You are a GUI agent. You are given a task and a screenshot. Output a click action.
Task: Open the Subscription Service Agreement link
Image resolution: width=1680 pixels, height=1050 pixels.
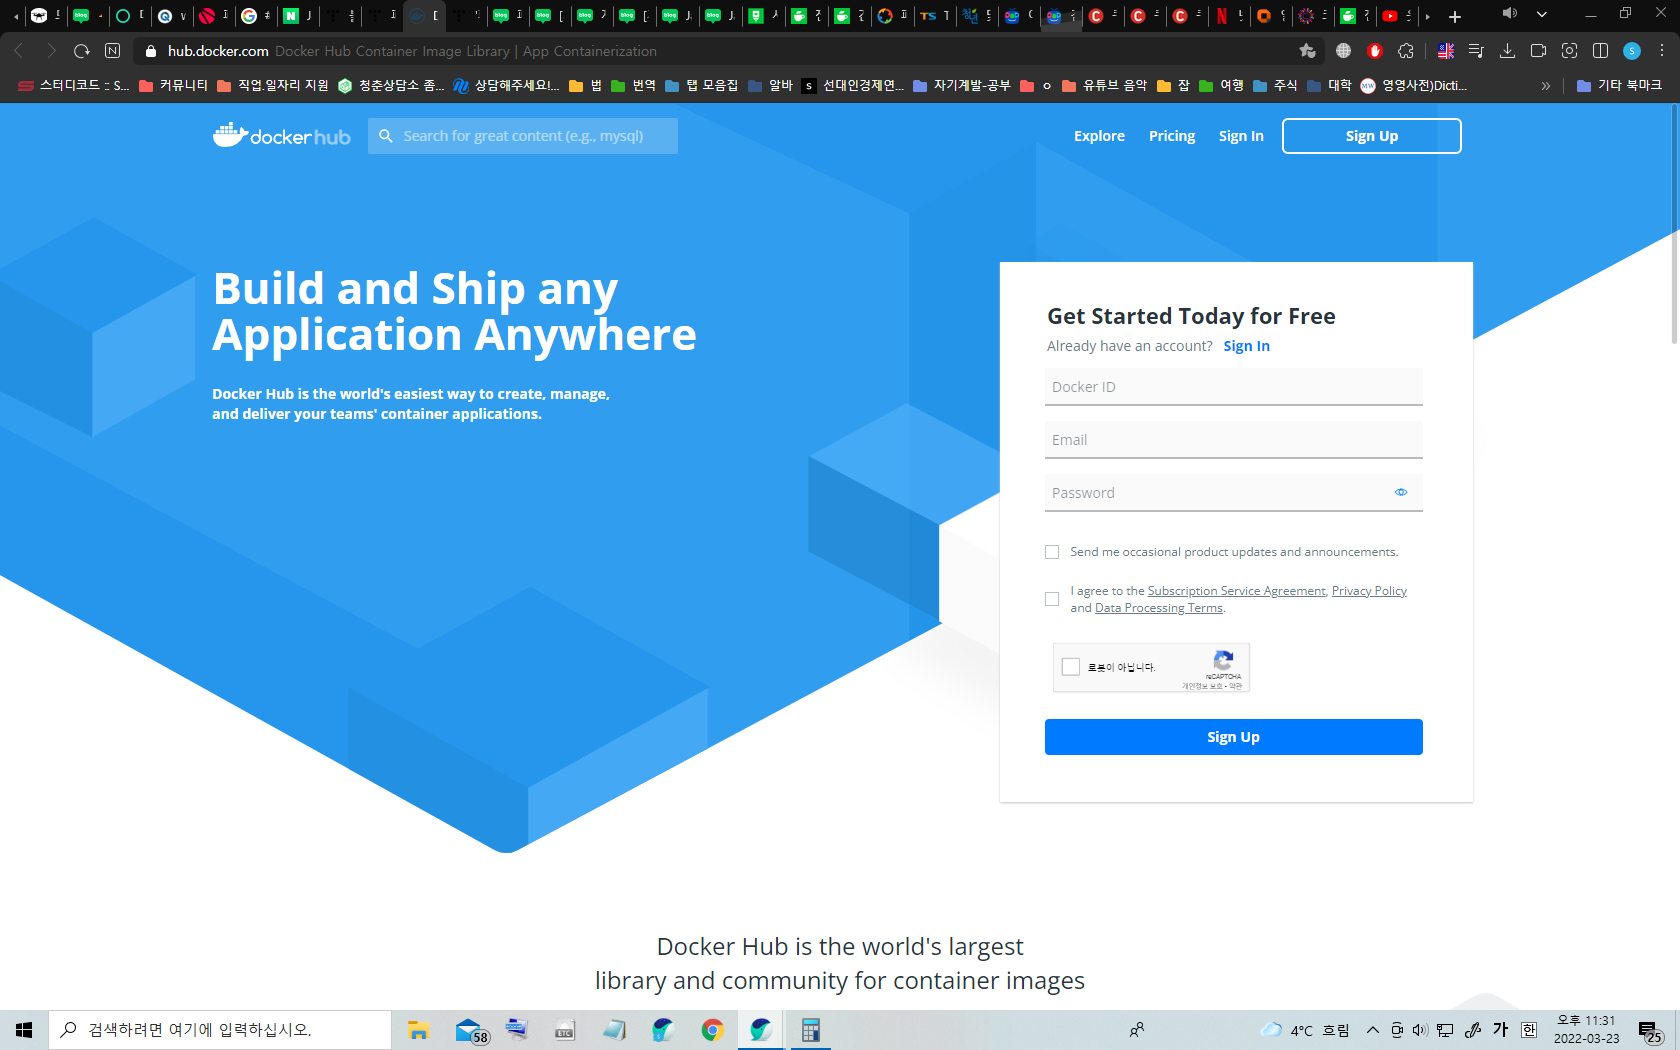[1236, 591]
